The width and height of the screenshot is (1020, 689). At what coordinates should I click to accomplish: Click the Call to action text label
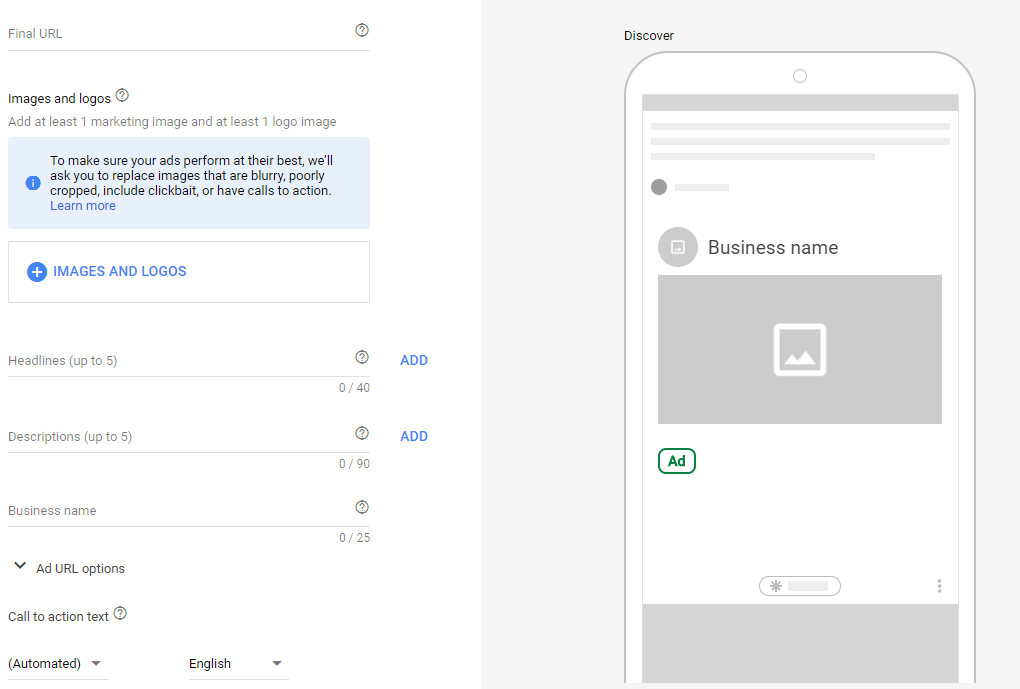click(x=58, y=617)
